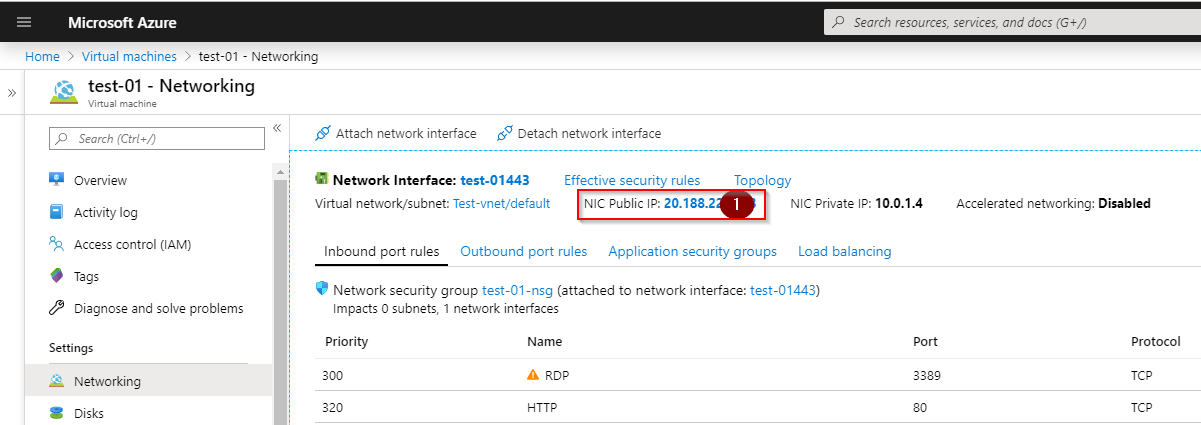The width and height of the screenshot is (1201, 425).
Task: Click the Virtual machines breadcrumb
Action: [129, 57]
